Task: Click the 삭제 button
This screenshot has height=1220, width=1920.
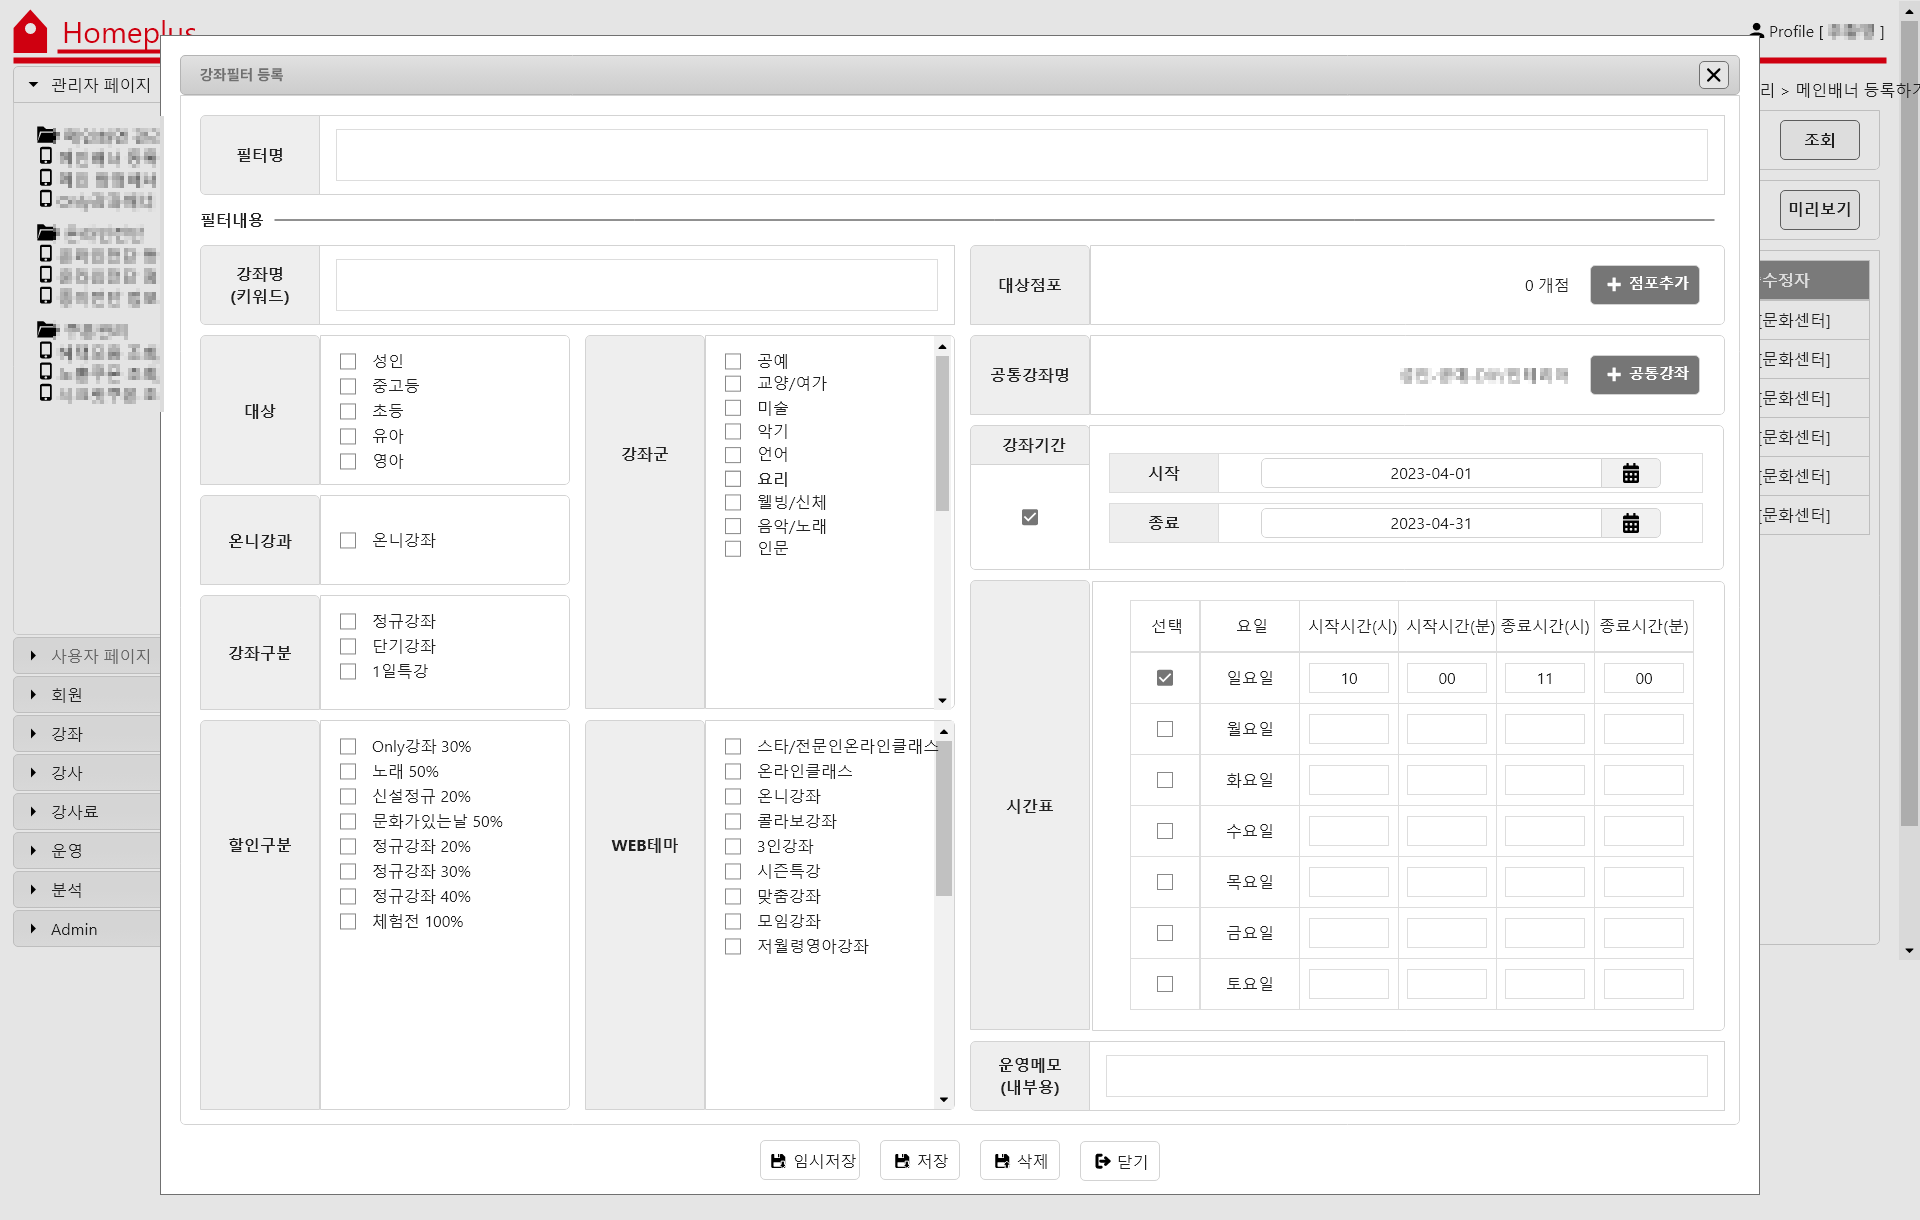Action: tap(1019, 1161)
